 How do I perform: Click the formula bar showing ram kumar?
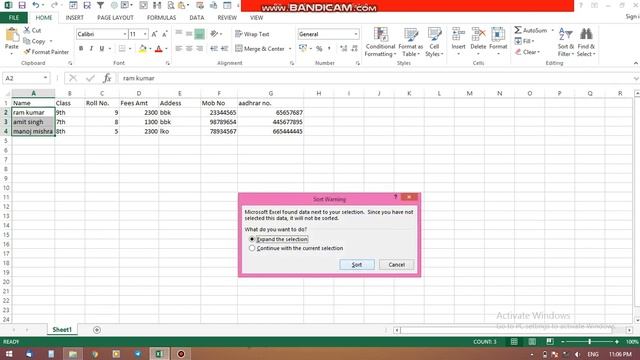tap(376, 78)
